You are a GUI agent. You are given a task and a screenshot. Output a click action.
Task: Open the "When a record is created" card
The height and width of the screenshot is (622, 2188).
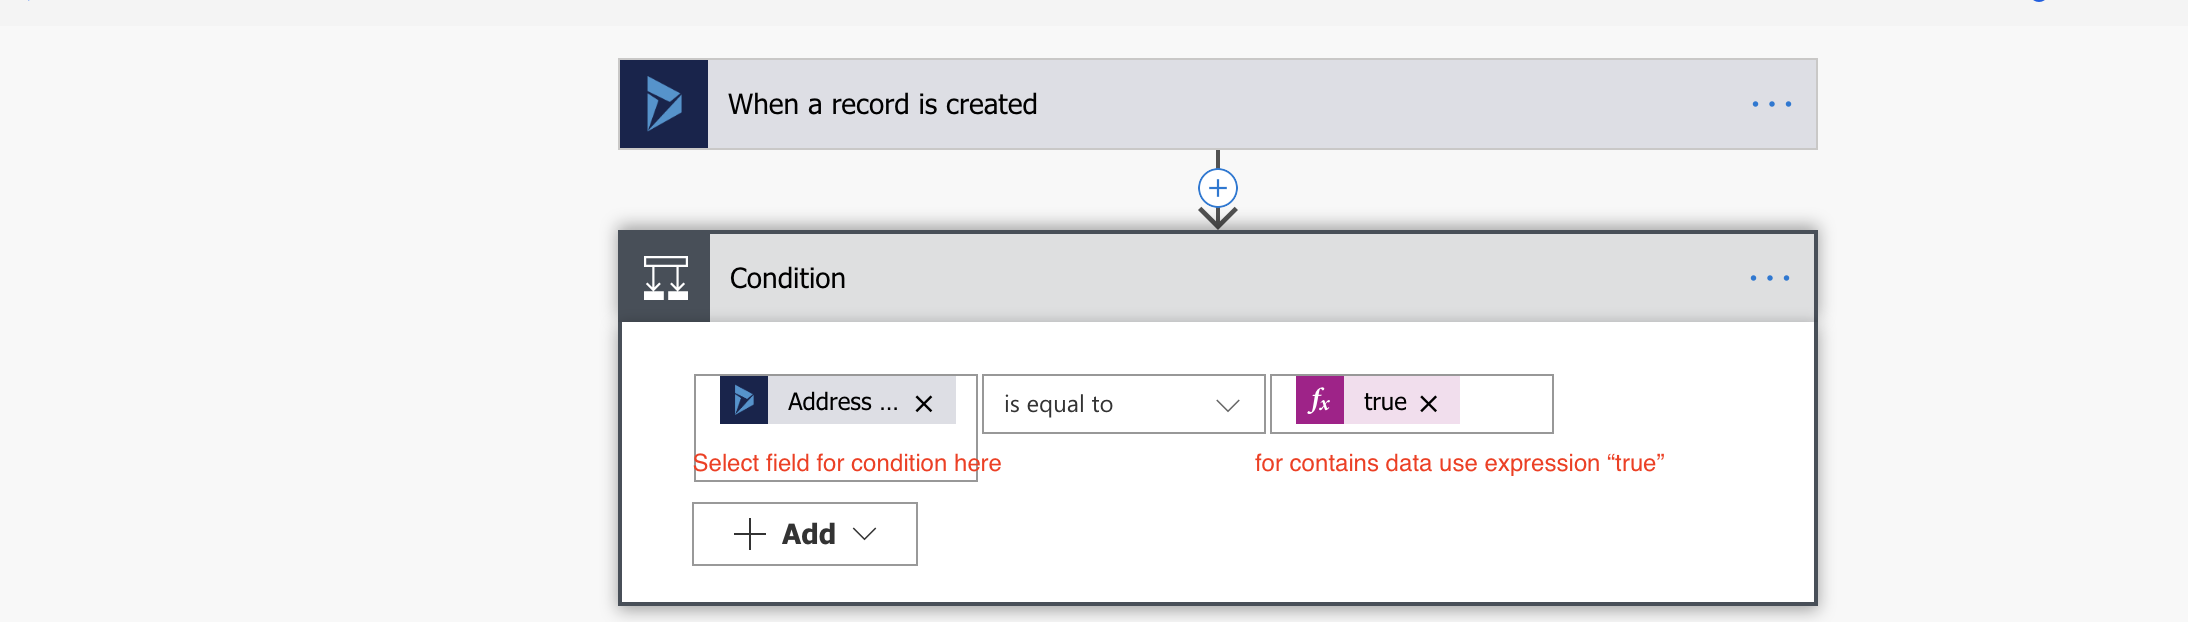coord(882,104)
